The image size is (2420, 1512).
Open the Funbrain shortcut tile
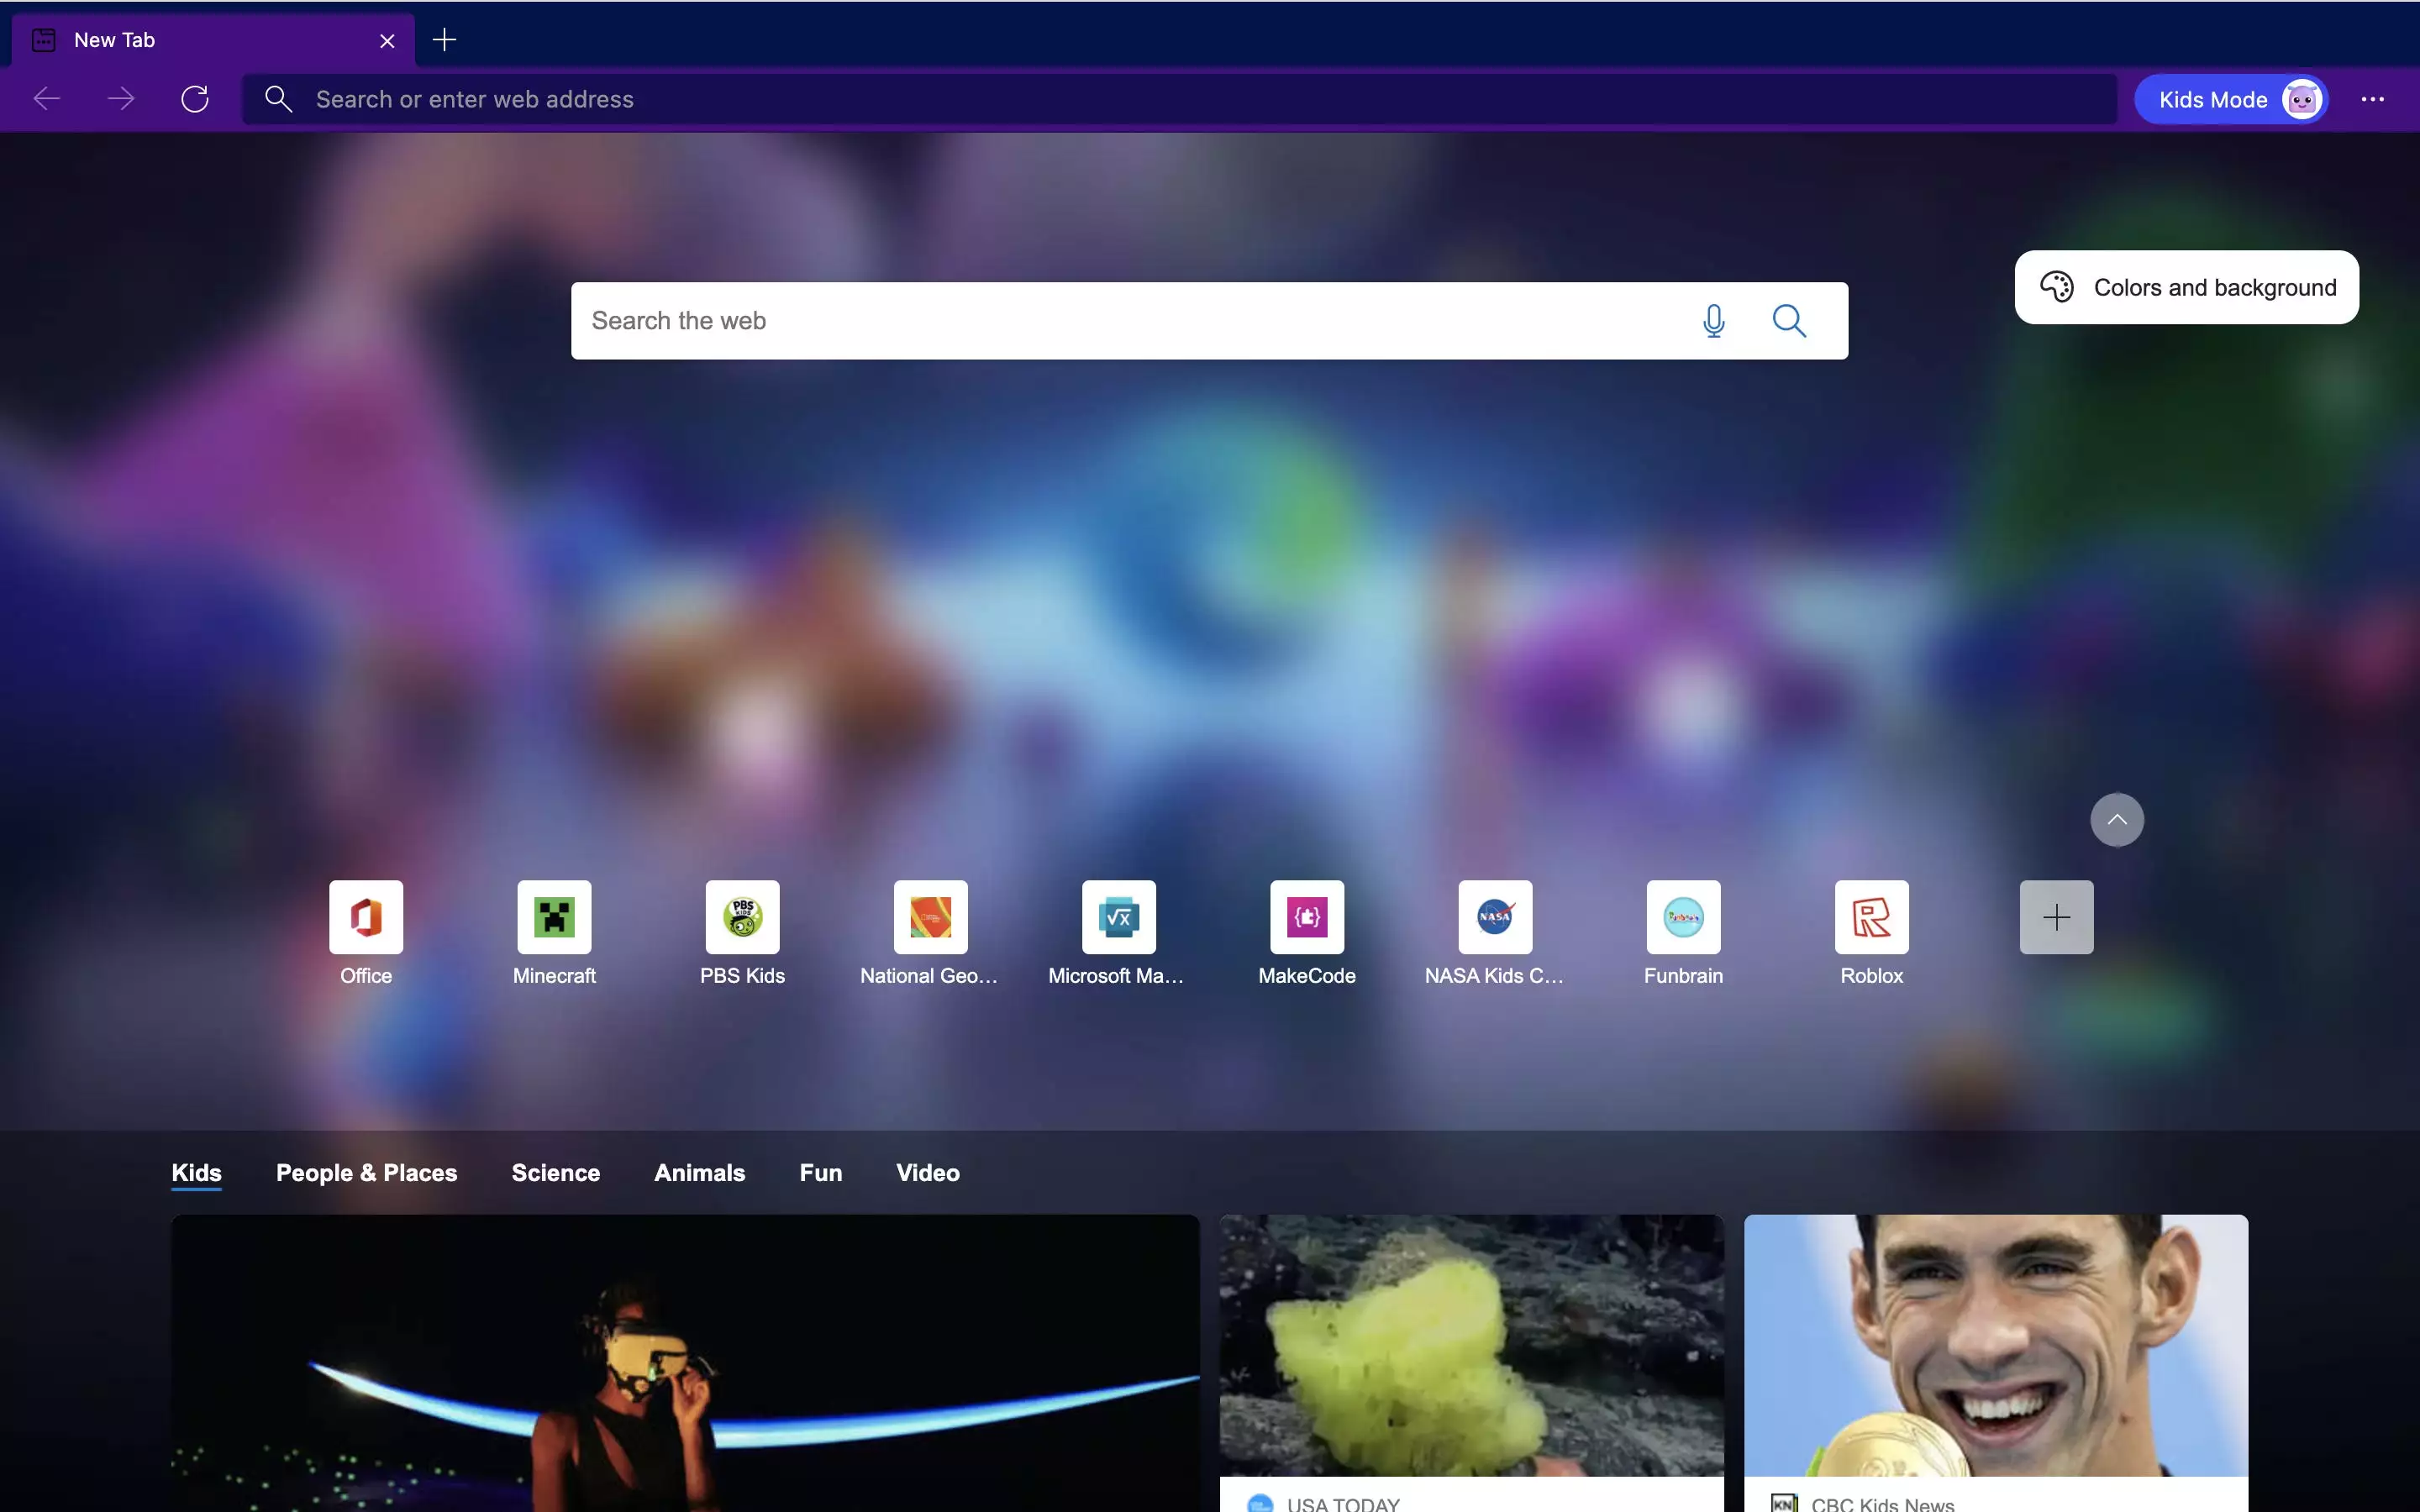tap(1683, 917)
